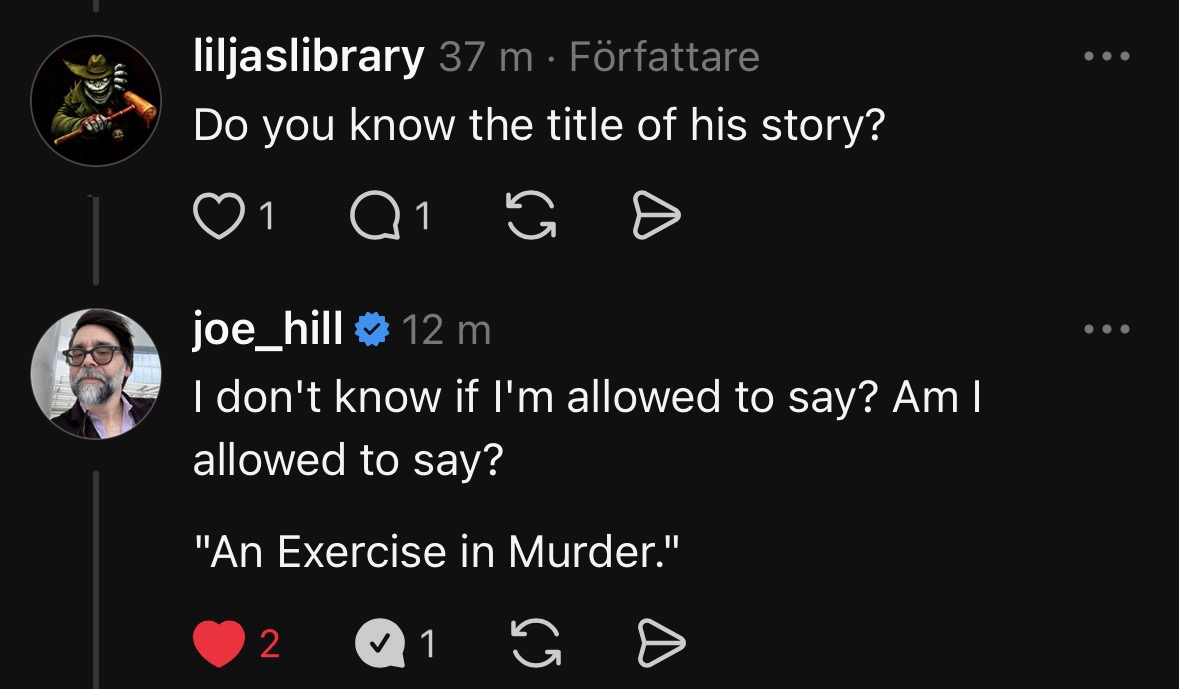View joe_hill's profile picture
Viewport: 1179px width, 689px height.
(x=96, y=374)
